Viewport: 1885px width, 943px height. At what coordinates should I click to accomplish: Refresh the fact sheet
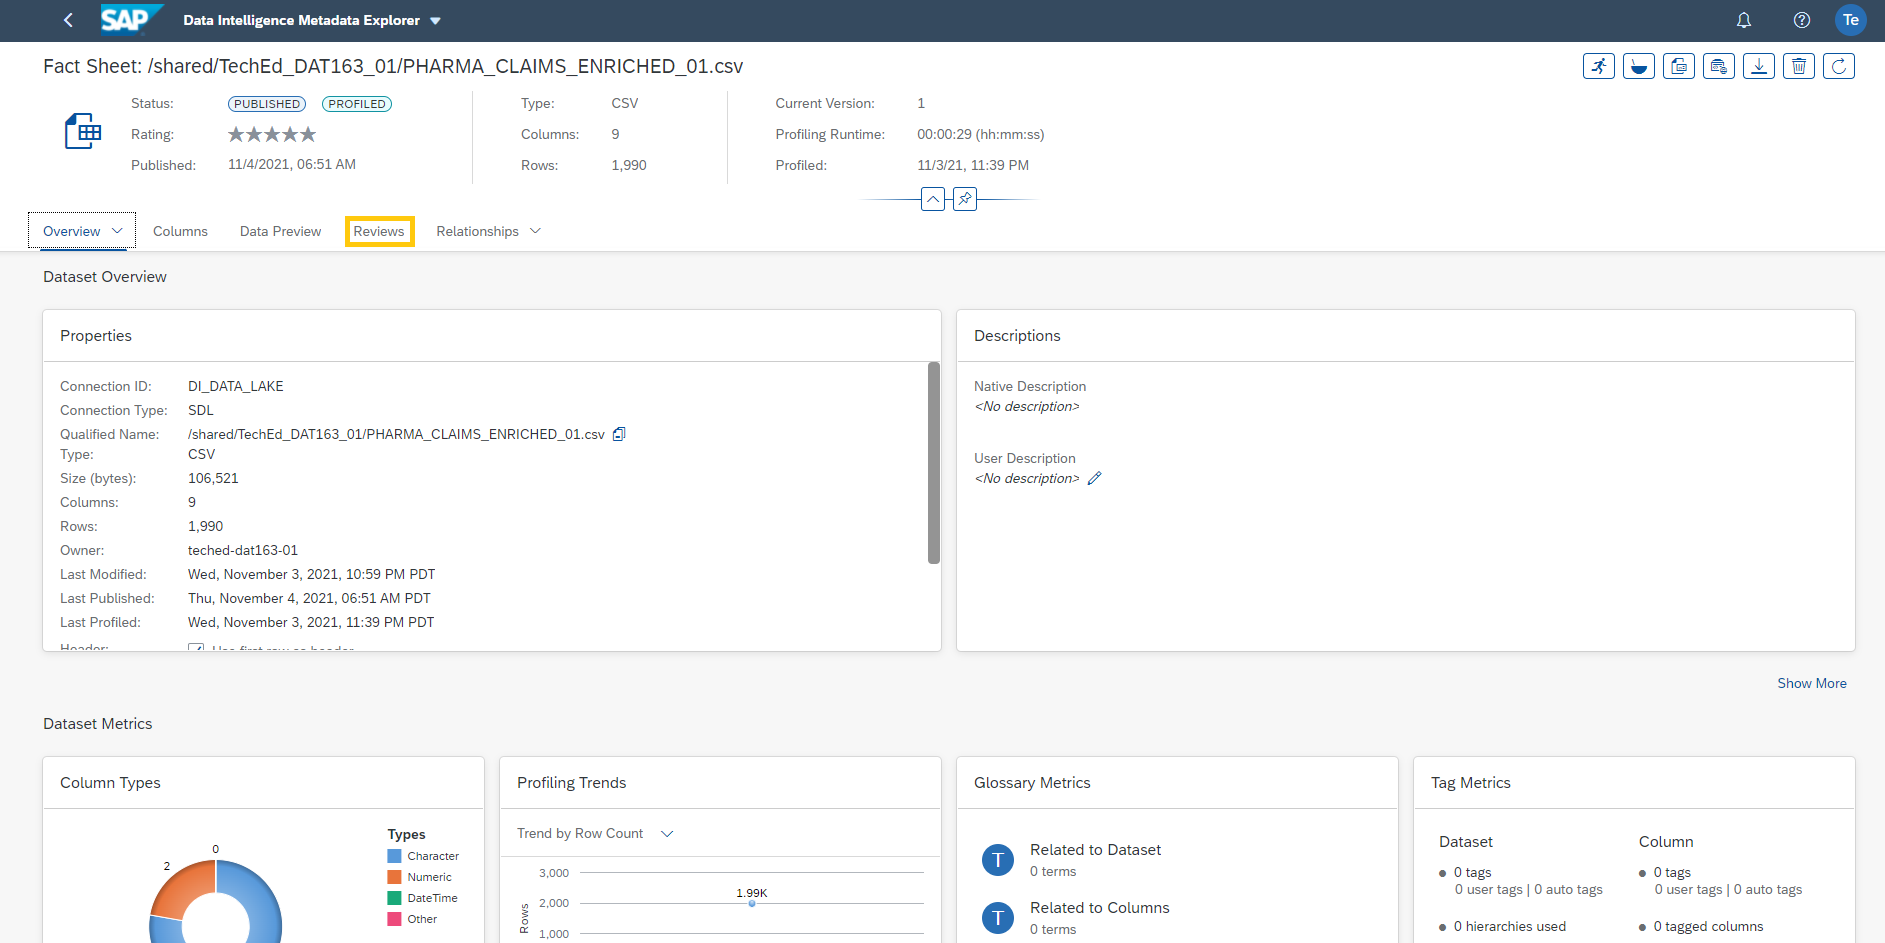pyautogui.click(x=1839, y=66)
